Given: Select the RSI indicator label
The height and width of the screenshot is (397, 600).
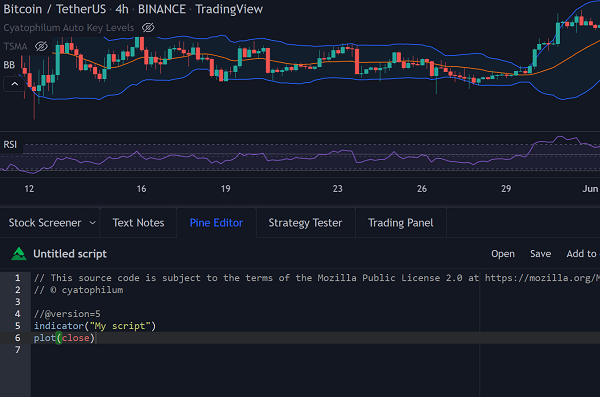Looking at the screenshot, I should 10,144.
